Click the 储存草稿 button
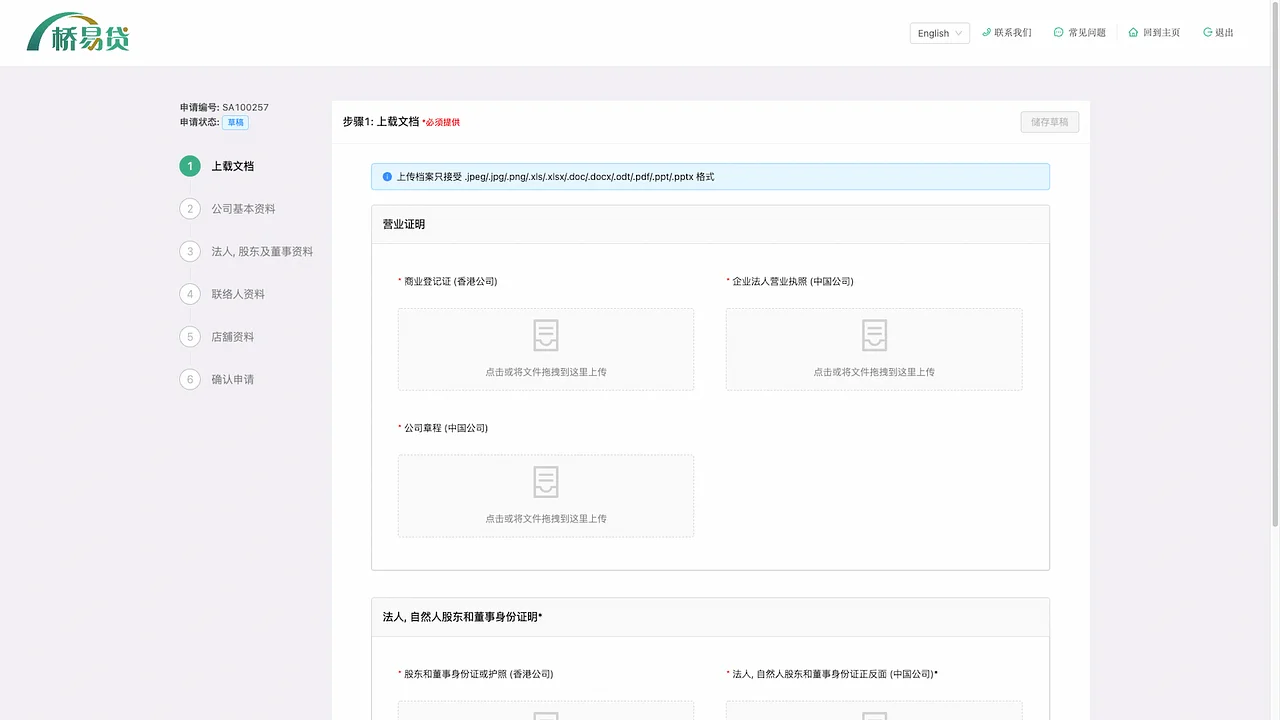The width and height of the screenshot is (1280, 720). 1049,120
